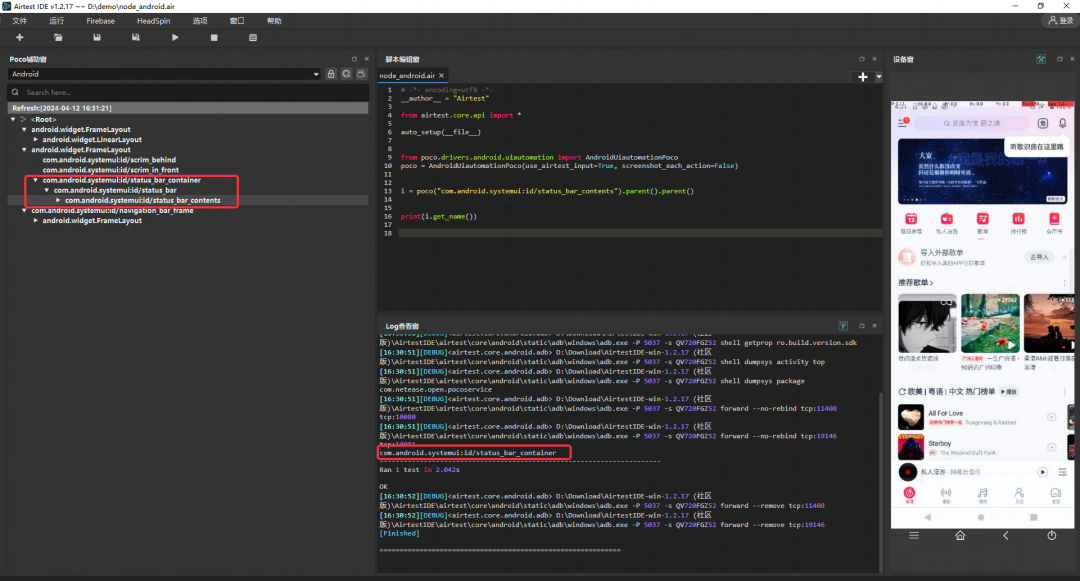1080x581 pixels.
Task: Click the Run script play icon
Action: pos(175,38)
